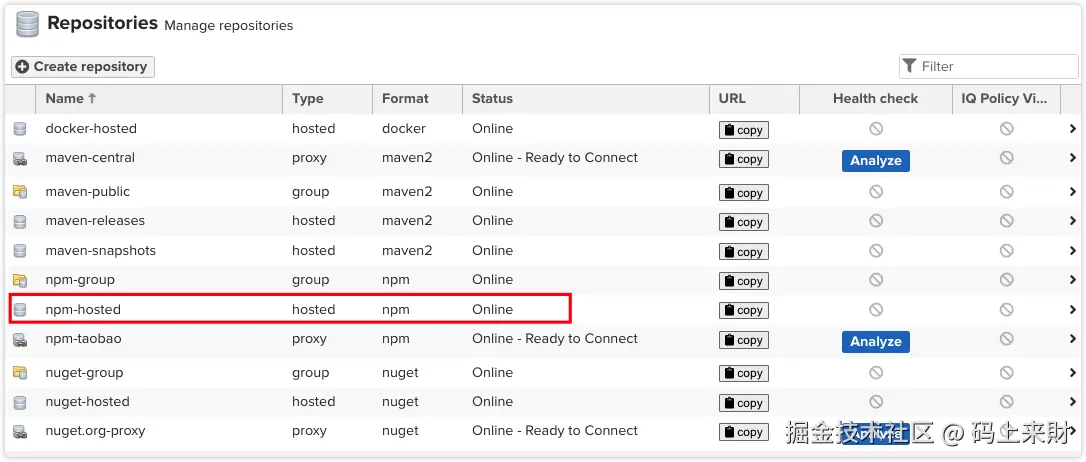Screen dimensions: 1086x462
Task: Click maven-releases IQ policy disabled icon
Action: point(1006,221)
